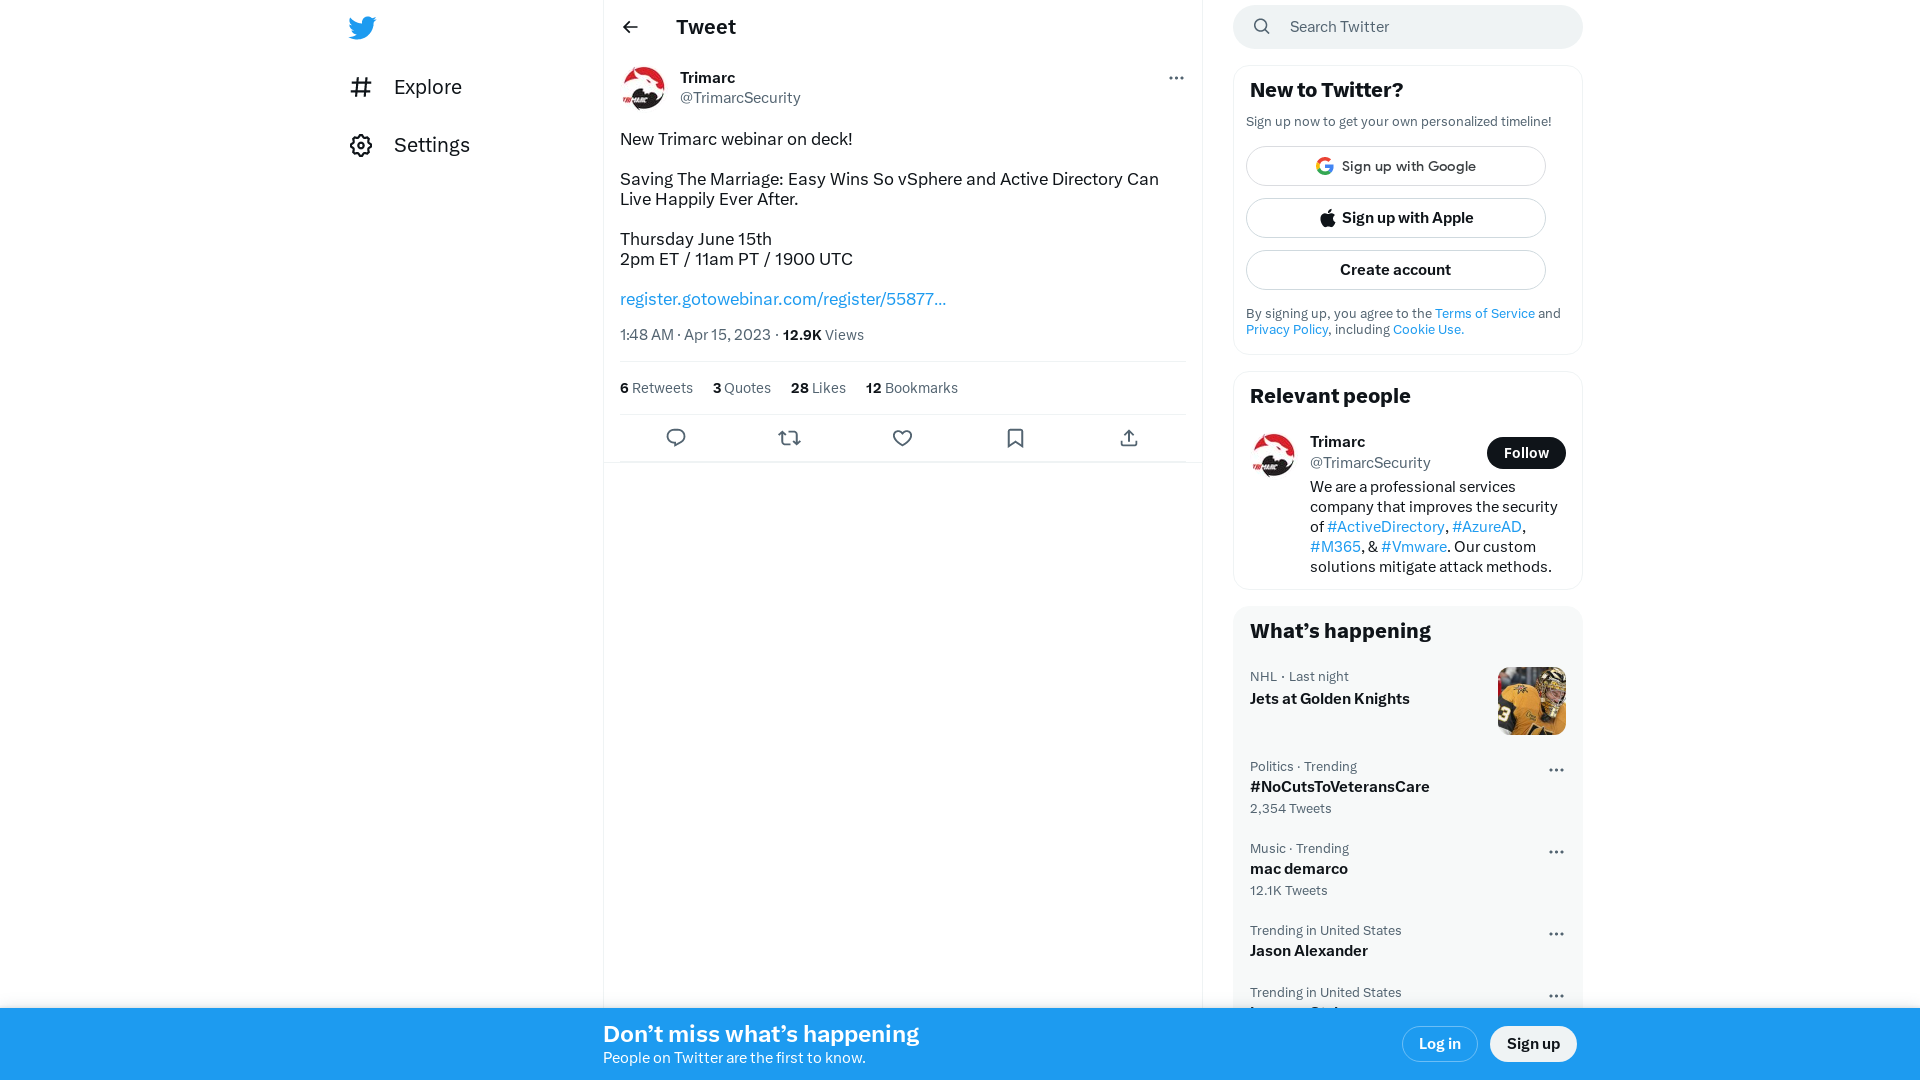Click the Explore menu item in sidebar
The image size is (1920, 1080).
click(x=427, y=86)
